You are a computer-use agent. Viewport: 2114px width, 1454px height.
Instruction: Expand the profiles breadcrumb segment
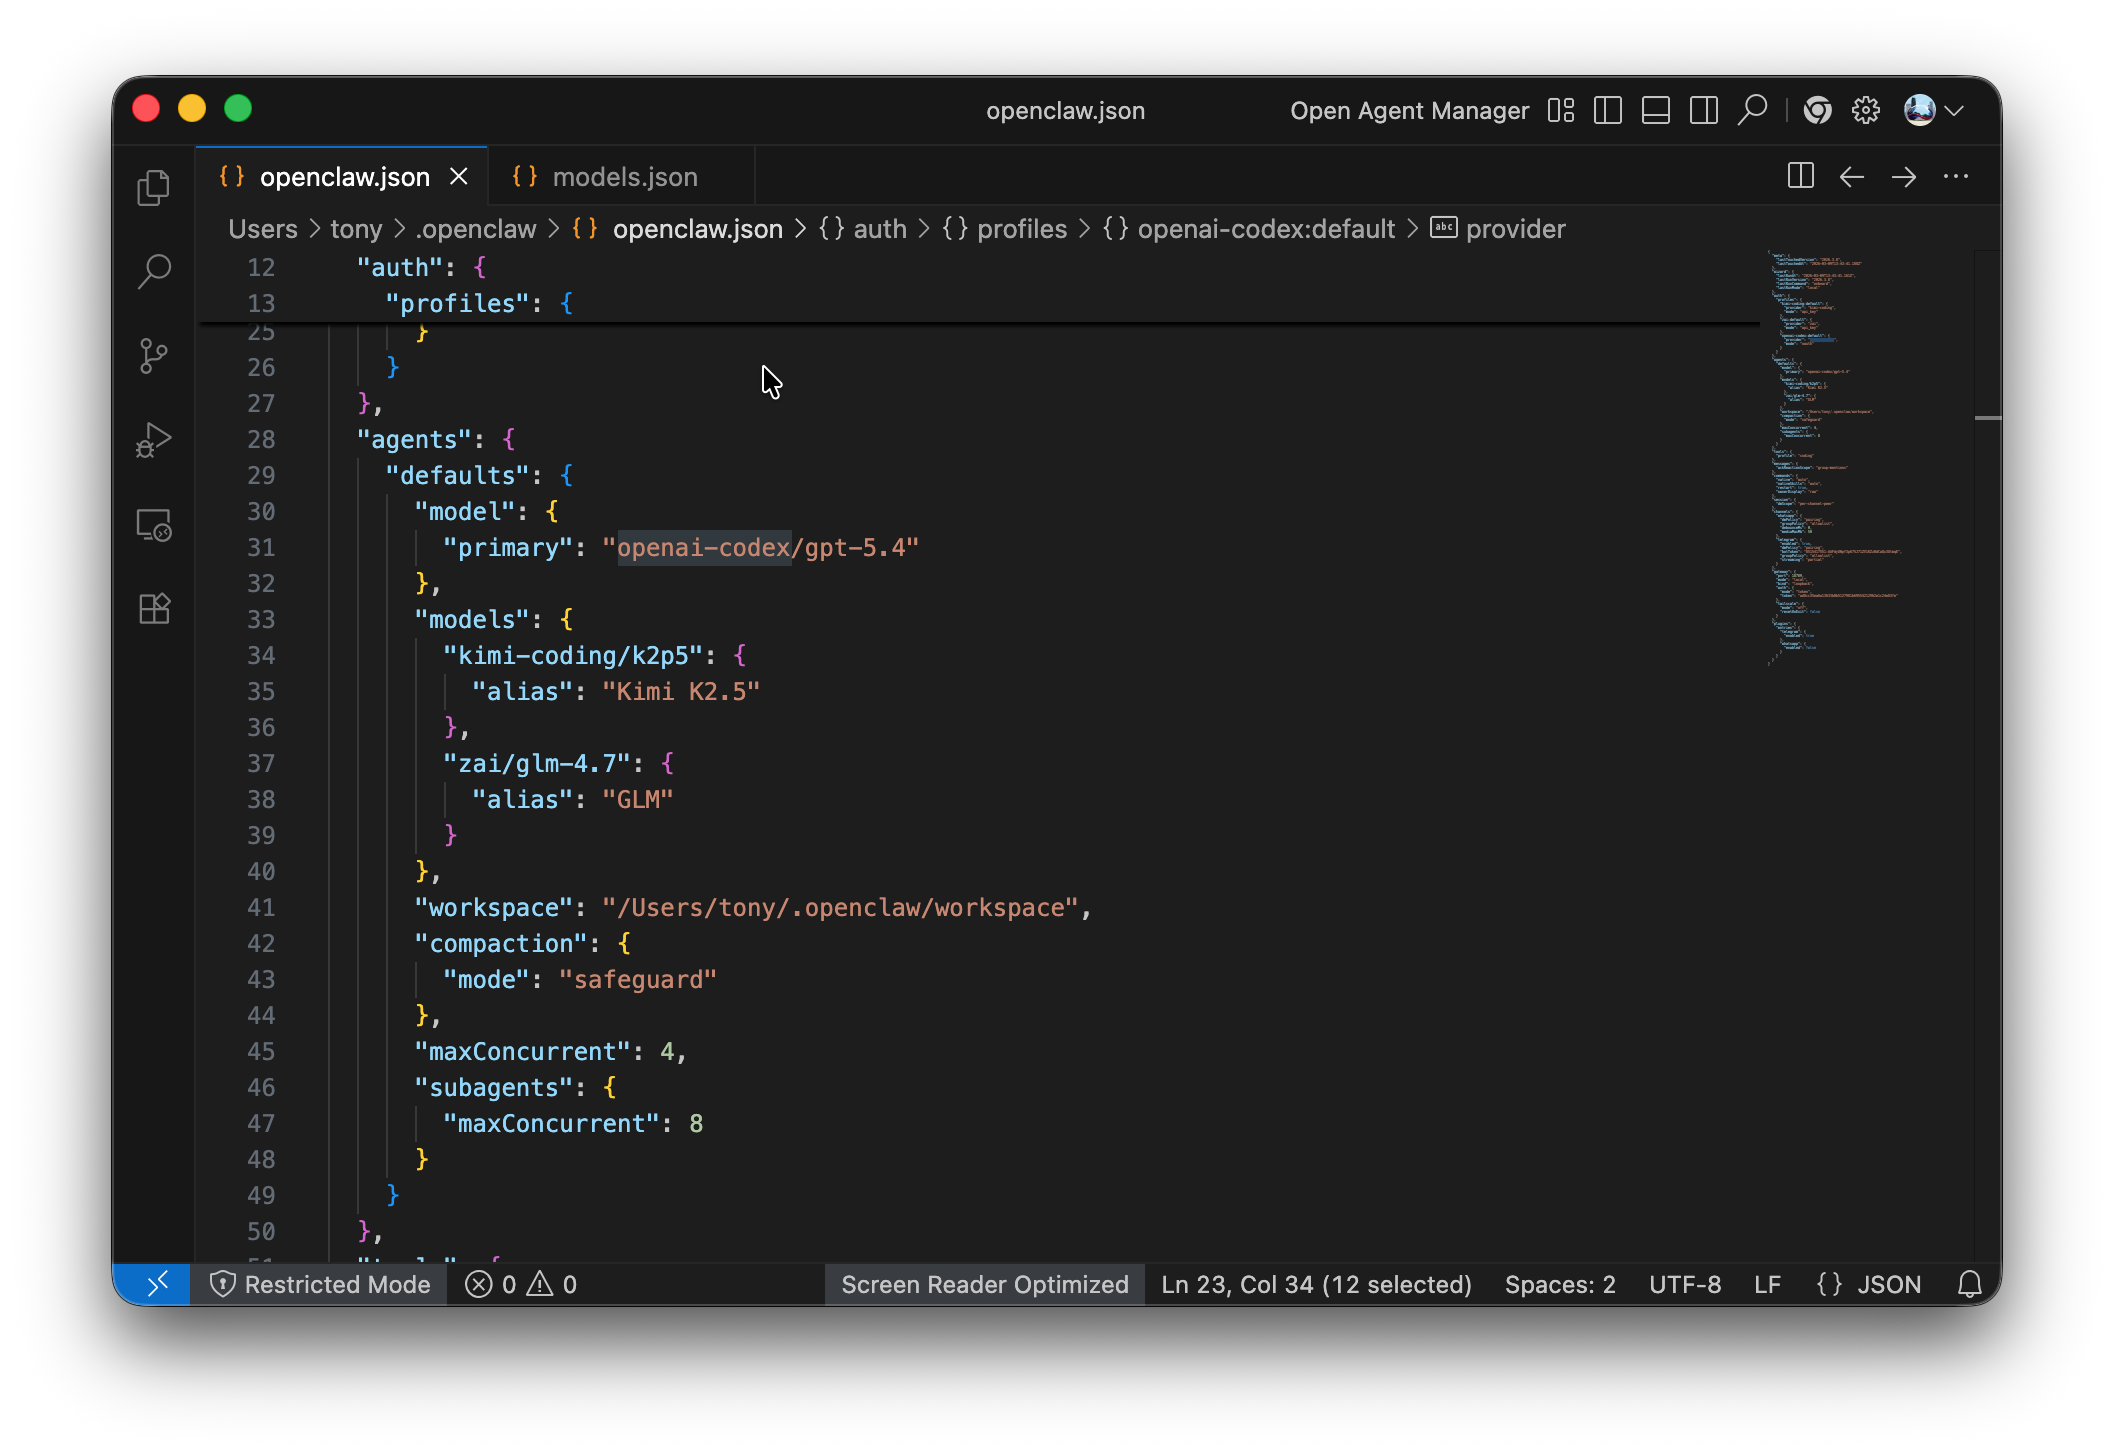1021,229
